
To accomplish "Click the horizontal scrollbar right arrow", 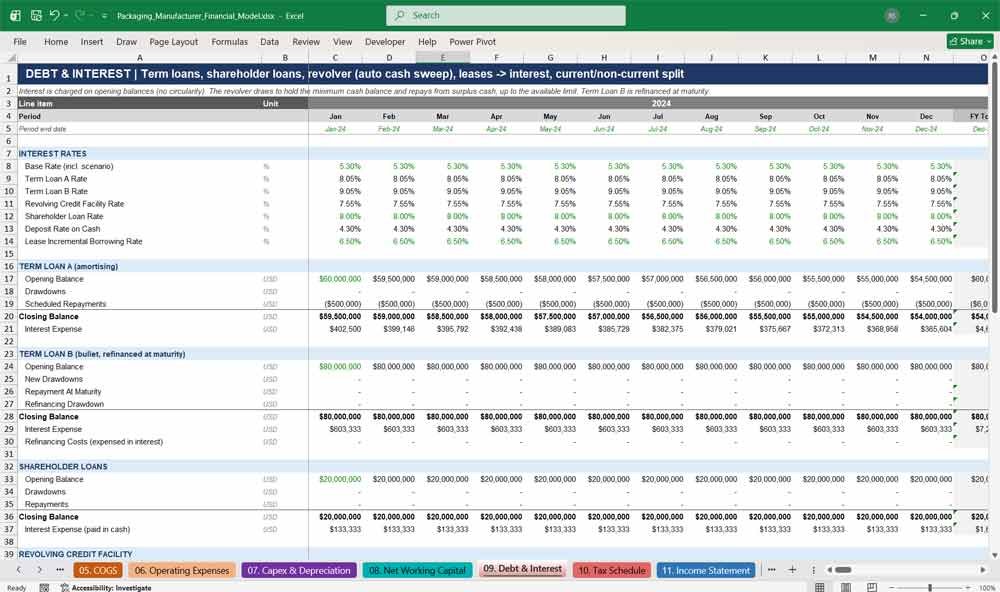I will [x=983, y=570].
